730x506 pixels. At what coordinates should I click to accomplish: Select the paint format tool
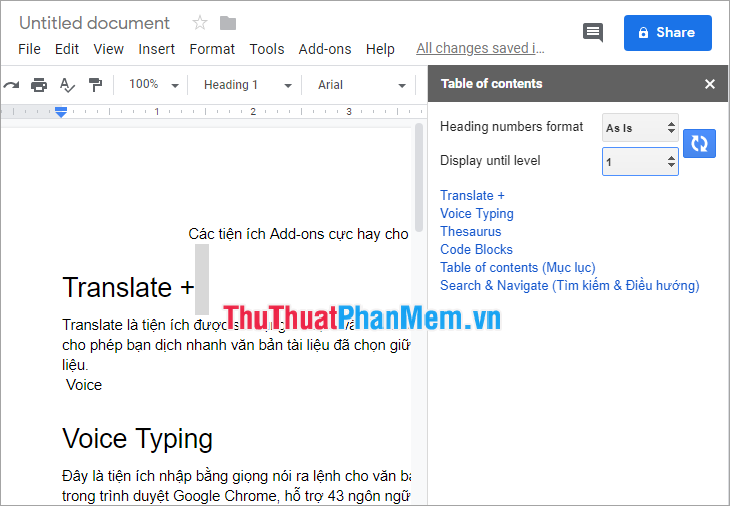(95, 85)
